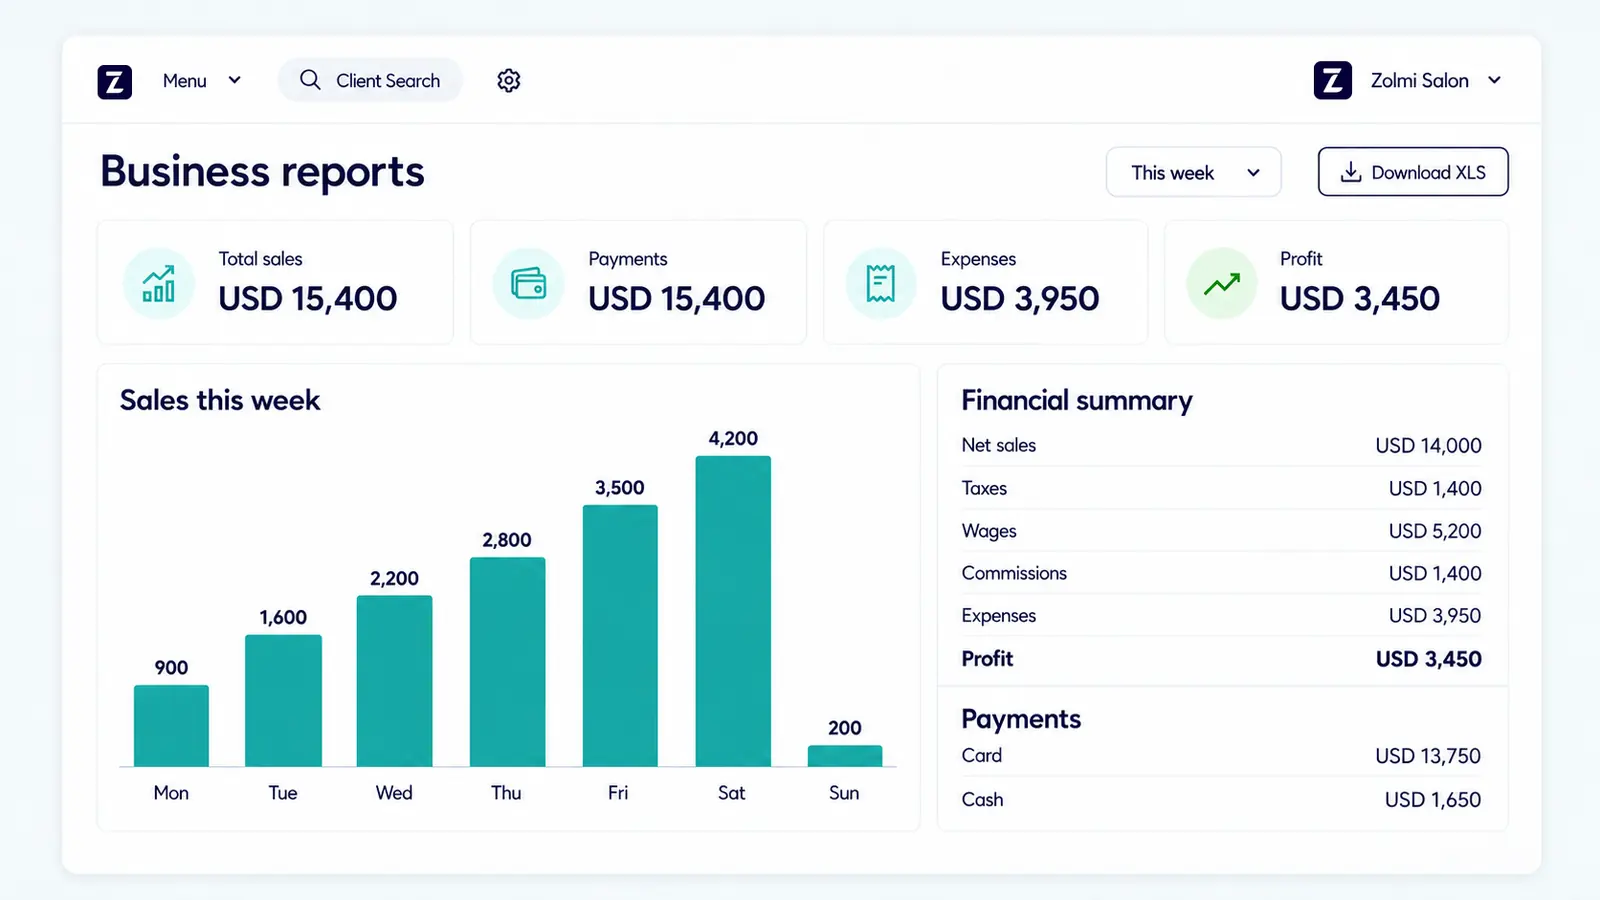
Task: Select the Saturday 4,200 bar
Action: click(x=733, y=611)
